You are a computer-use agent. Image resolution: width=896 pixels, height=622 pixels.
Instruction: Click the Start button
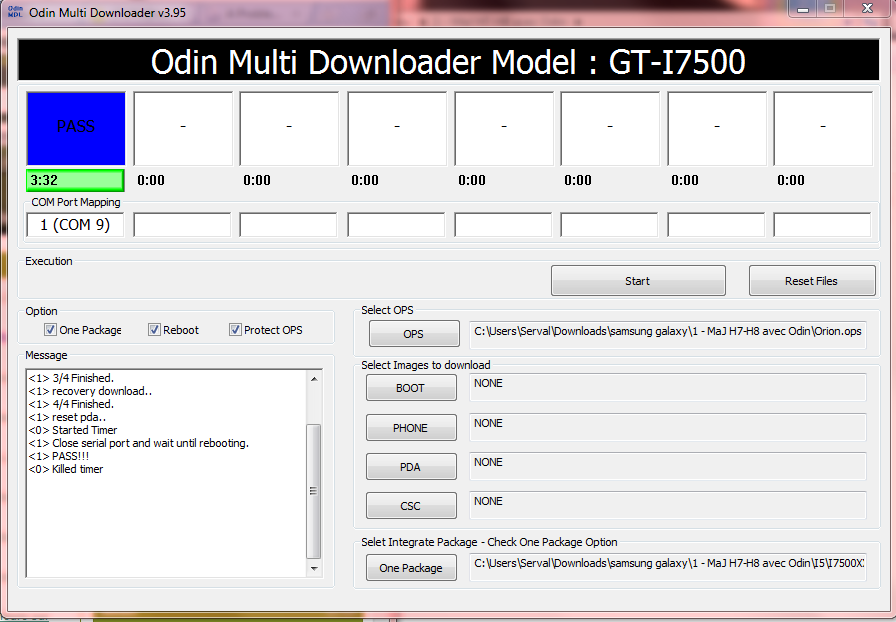click(638, 281)
